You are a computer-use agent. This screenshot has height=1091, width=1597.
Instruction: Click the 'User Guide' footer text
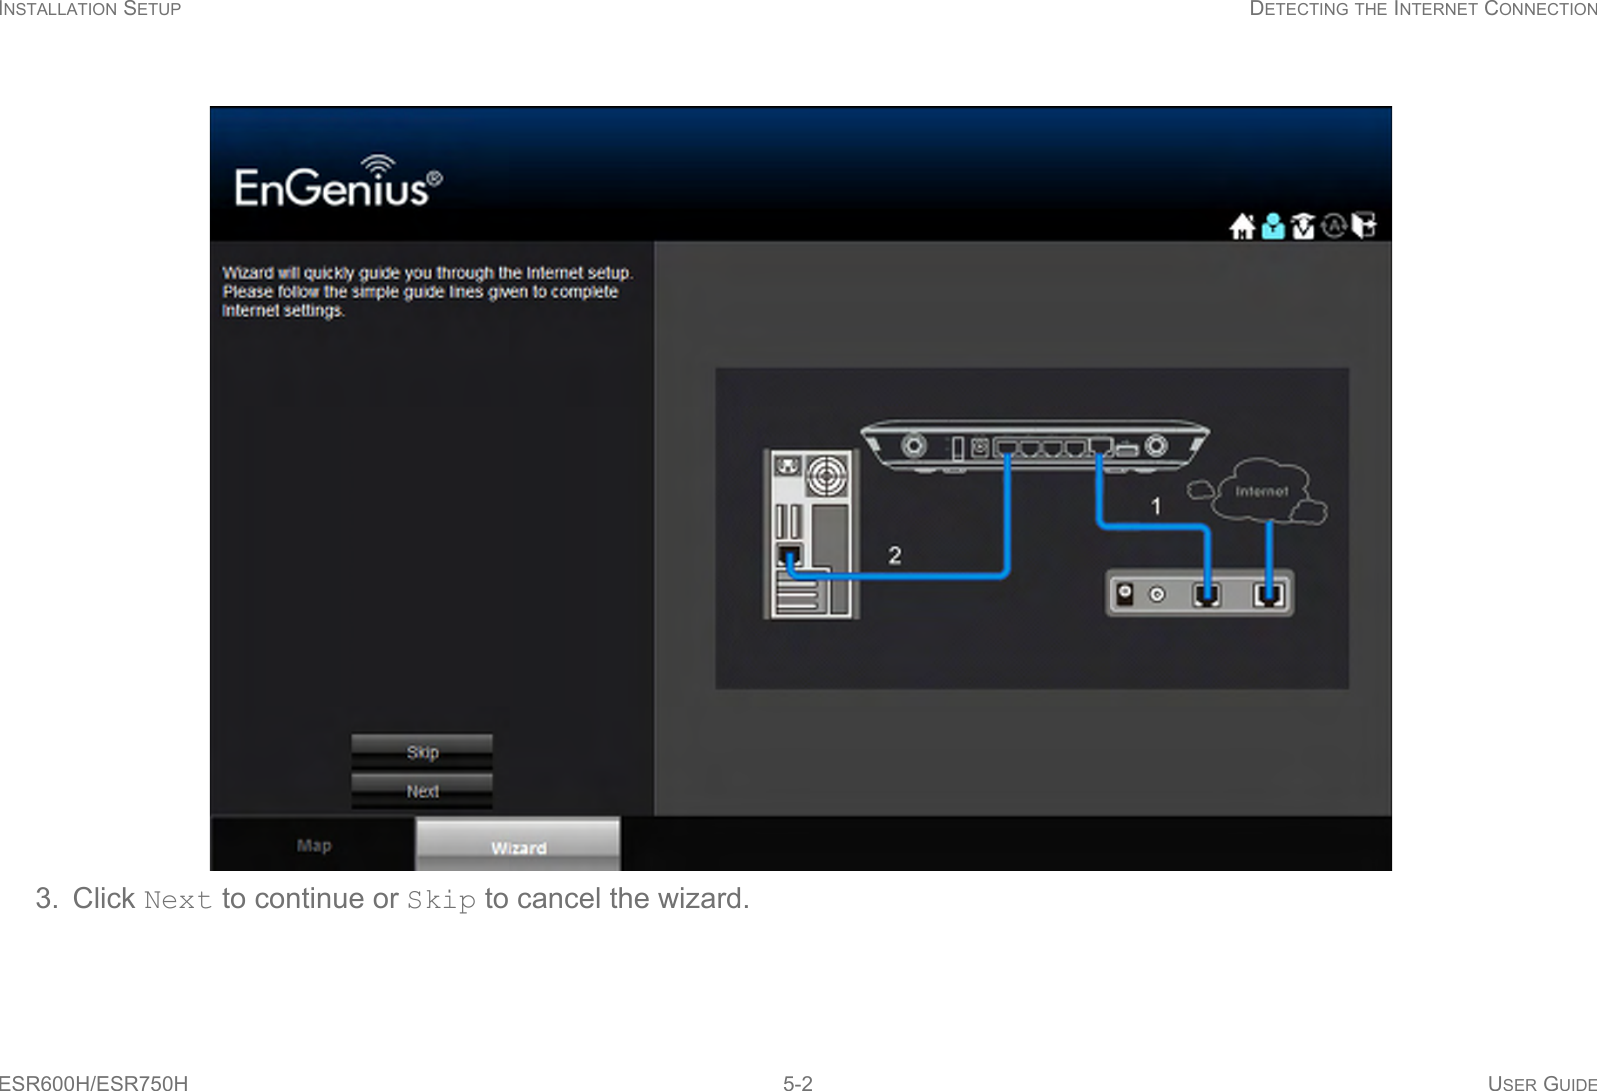tap(1542, 1083)
